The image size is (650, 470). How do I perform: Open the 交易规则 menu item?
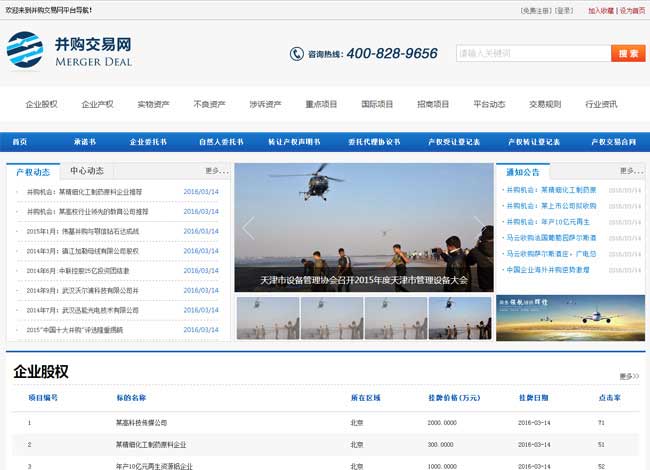click(545, 104)
